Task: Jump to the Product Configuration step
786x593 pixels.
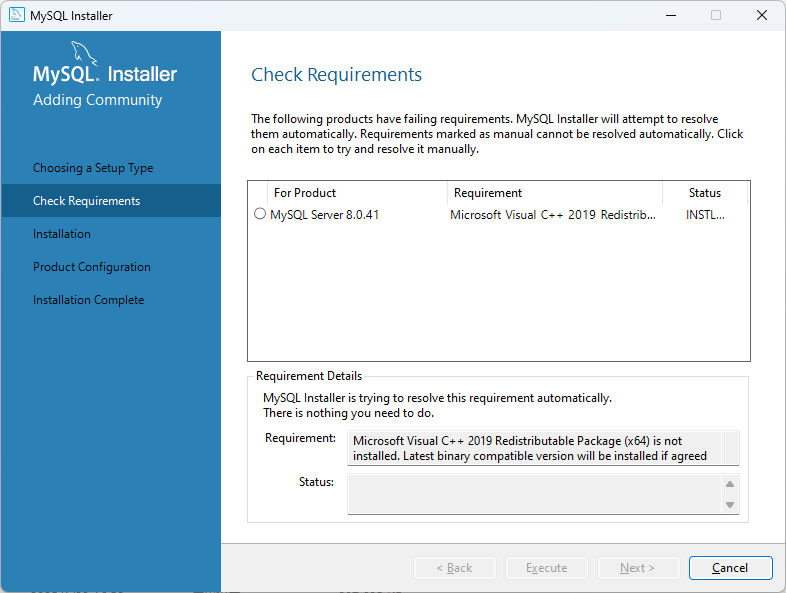Action: [x=92, y=267]
